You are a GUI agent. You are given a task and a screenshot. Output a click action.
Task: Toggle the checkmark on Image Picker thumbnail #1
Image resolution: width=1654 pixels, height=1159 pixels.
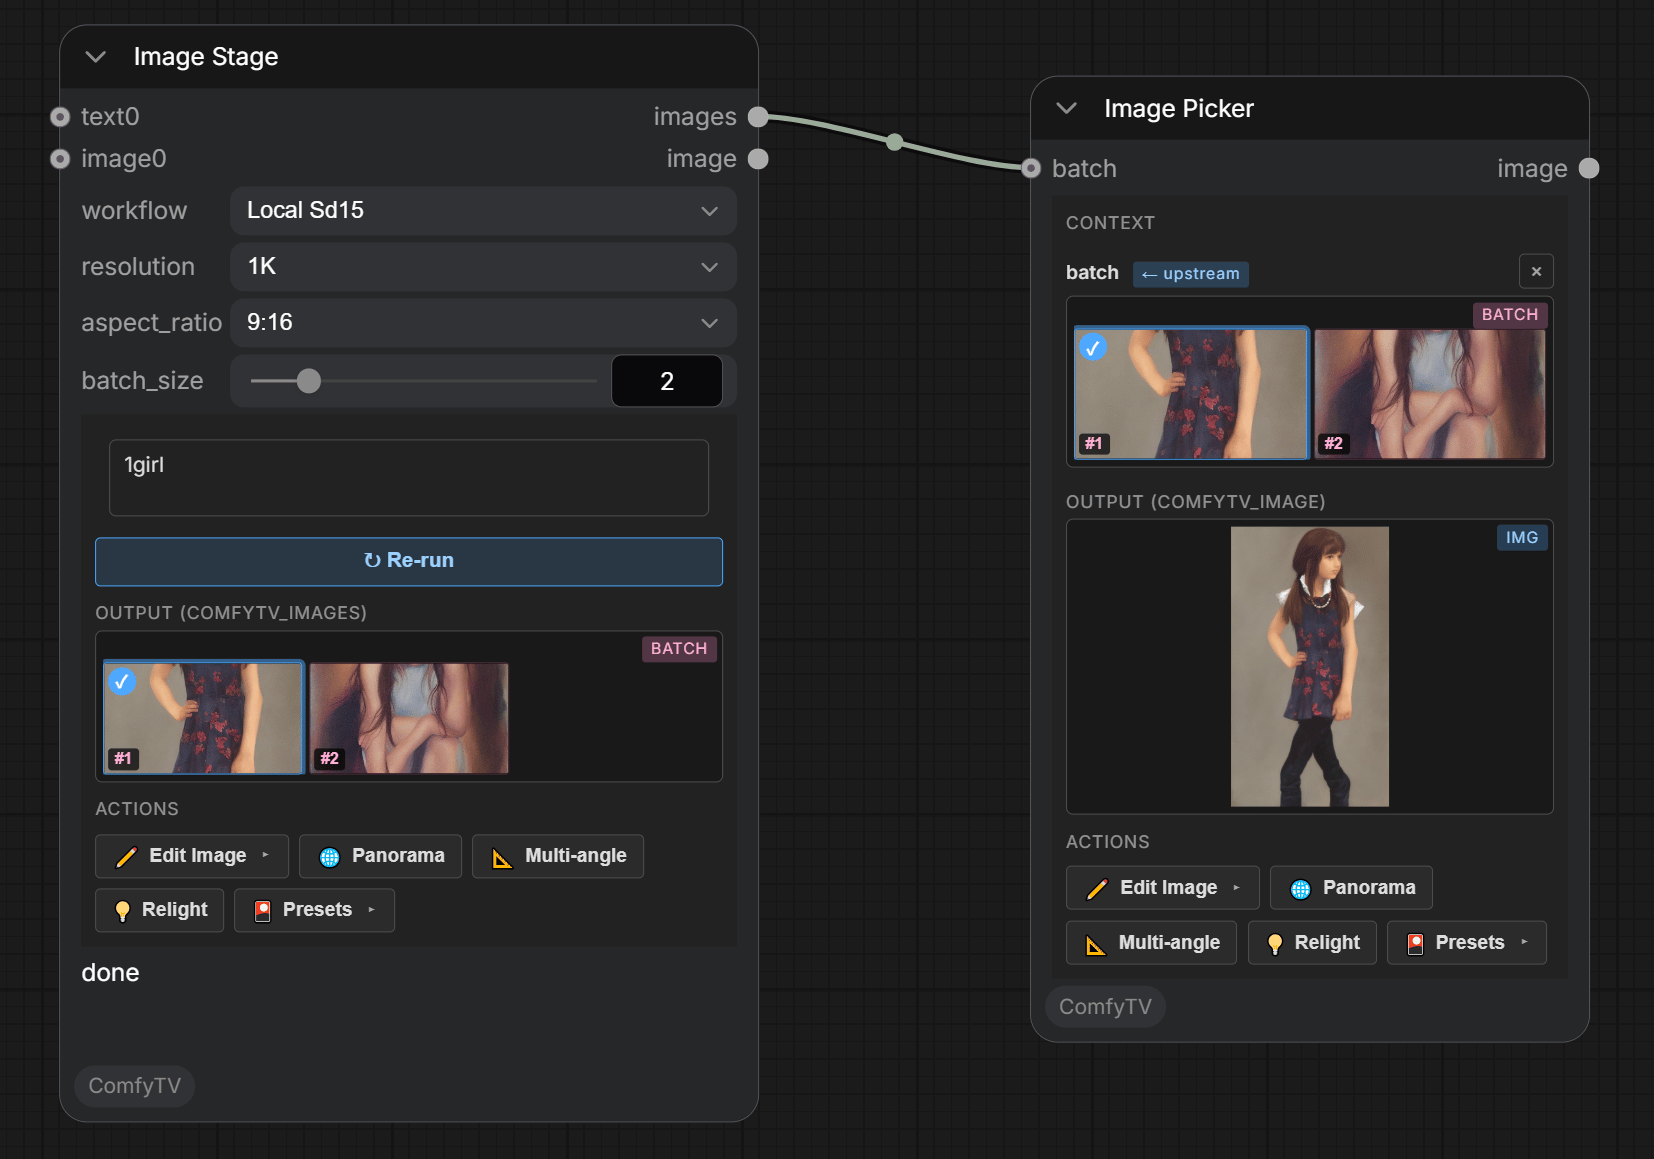(1093, 348)
